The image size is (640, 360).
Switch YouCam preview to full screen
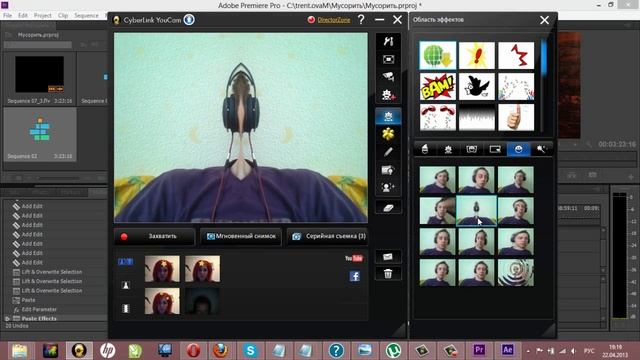tap(388, 60)
